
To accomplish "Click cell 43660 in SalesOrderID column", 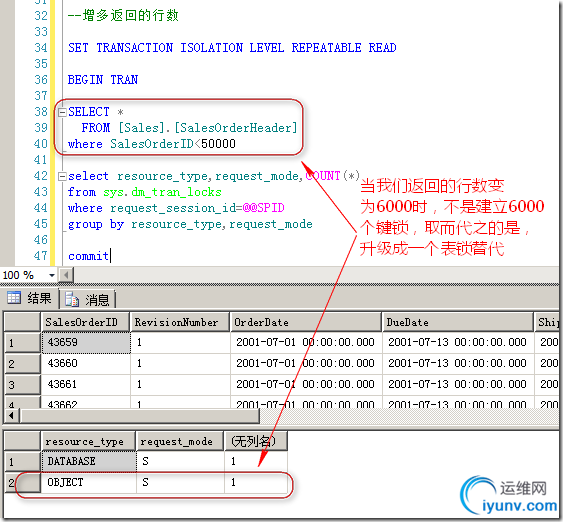I will (86, 363).
